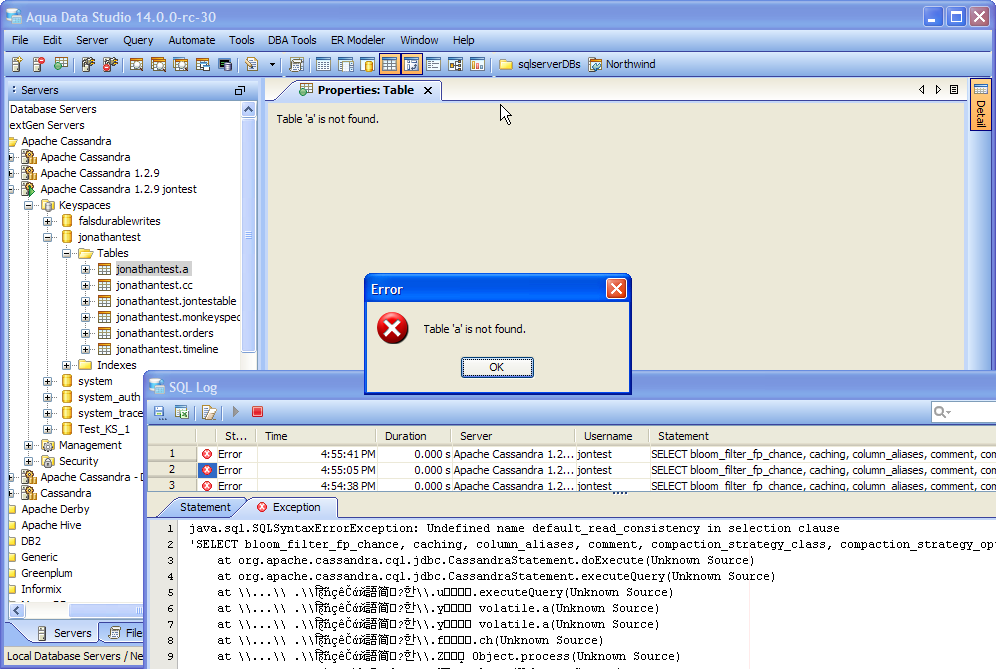The height and width of the screenshot is (669, 996).
Task: Expand the jonathantest.cc table node
Action: [86, 285]
